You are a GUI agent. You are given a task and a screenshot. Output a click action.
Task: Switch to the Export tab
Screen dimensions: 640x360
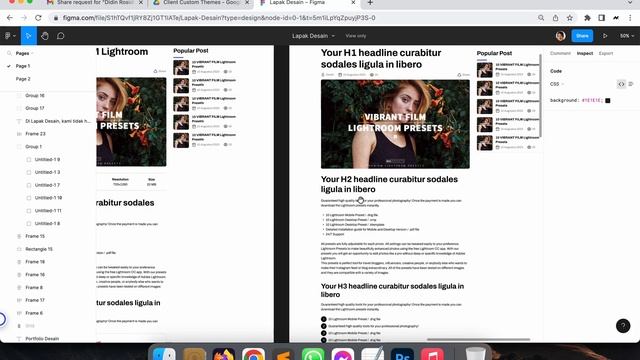tap(606, 53)
